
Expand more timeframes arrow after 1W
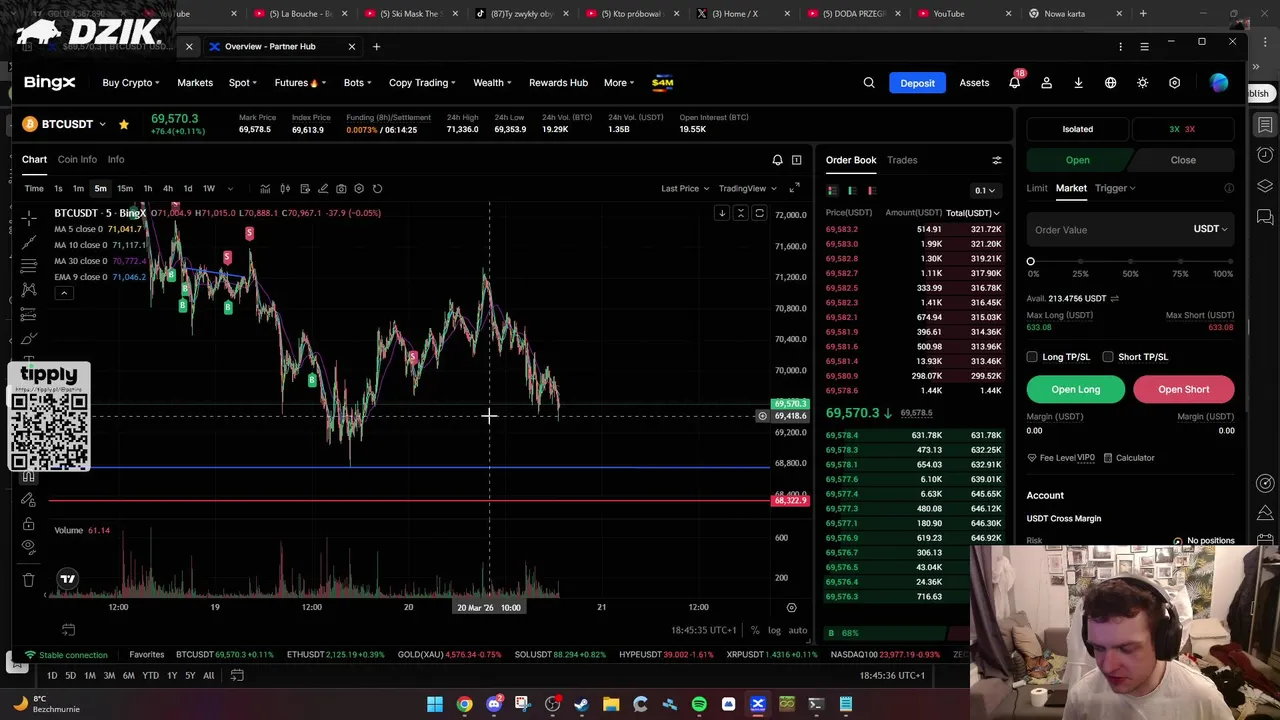pos(230,188)
